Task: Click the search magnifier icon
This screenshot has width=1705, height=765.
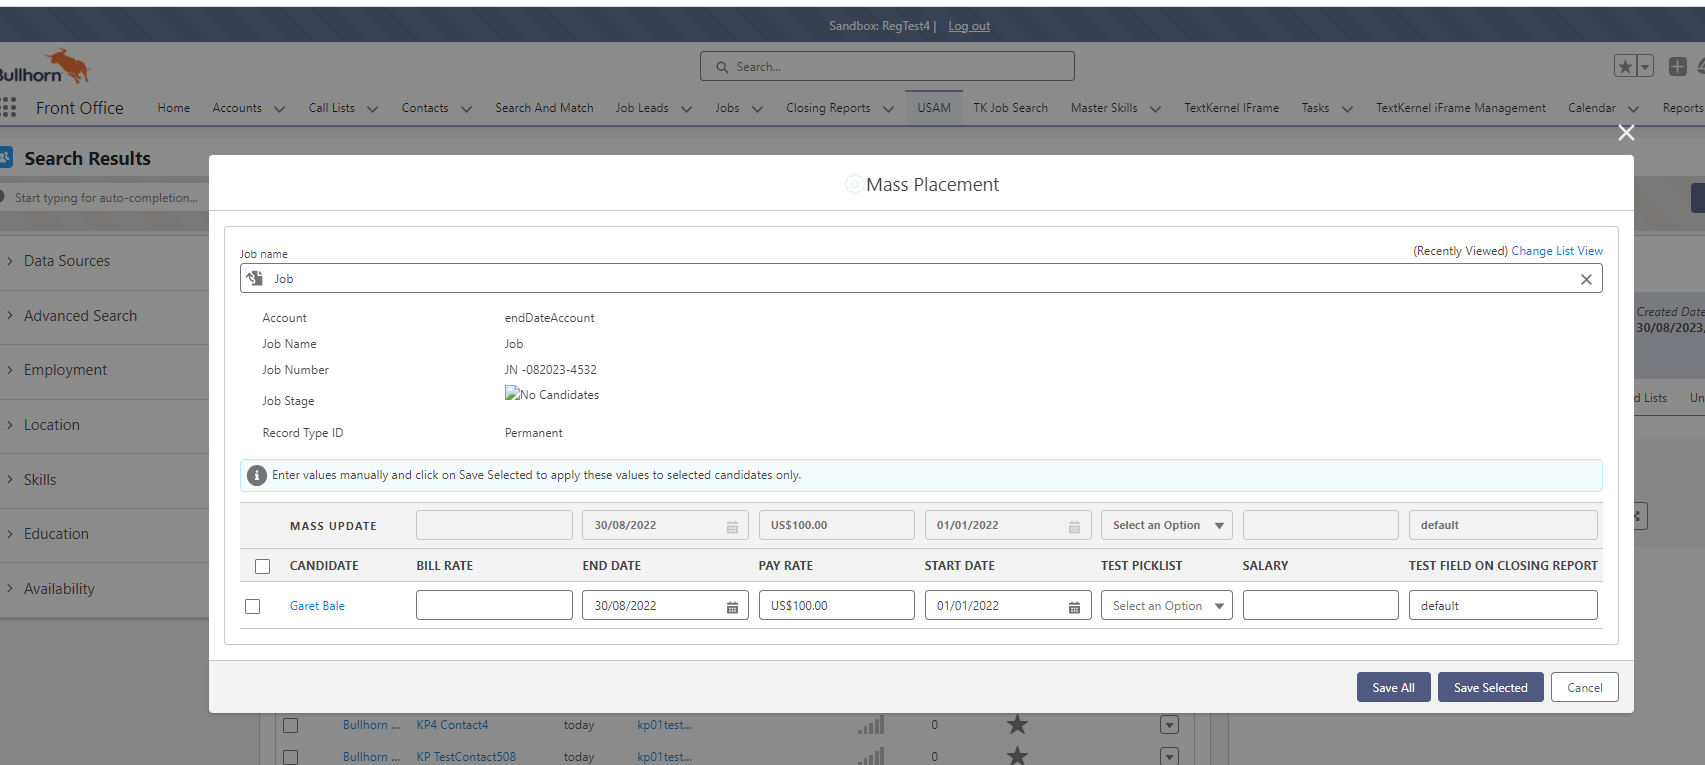Action: coord(722,67)
